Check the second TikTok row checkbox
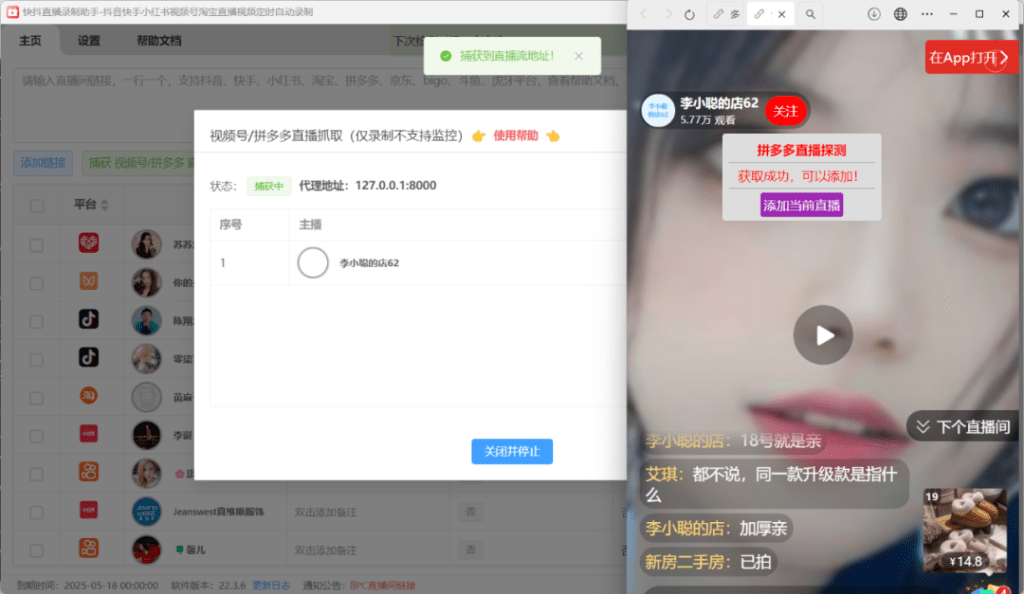 pos(37,360)
